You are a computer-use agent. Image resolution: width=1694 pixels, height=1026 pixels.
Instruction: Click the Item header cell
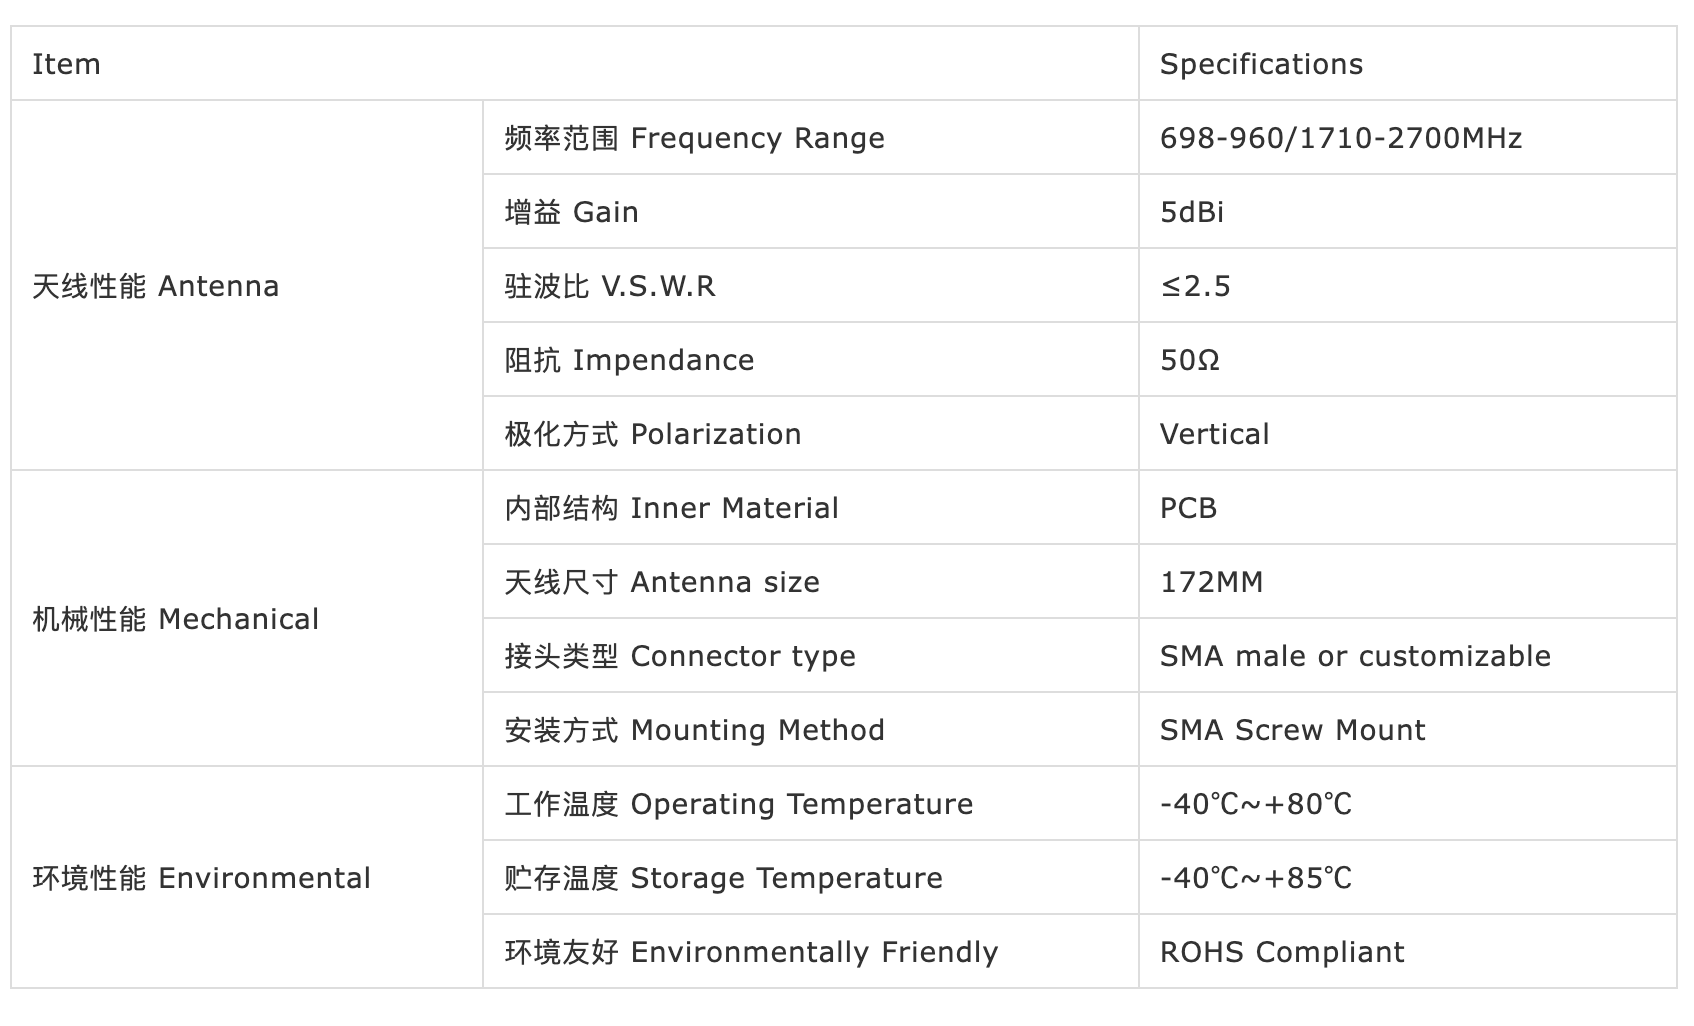coord(574,64)
